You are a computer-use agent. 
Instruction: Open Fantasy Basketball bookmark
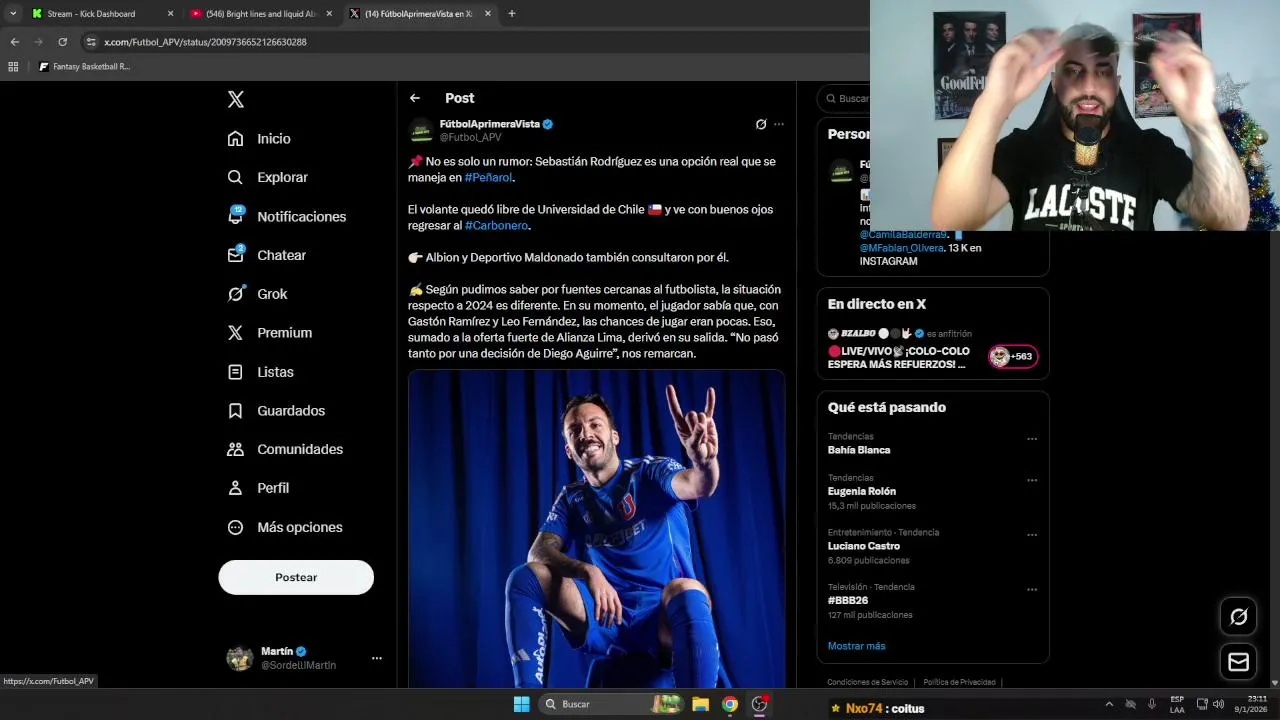coord(84,66)
